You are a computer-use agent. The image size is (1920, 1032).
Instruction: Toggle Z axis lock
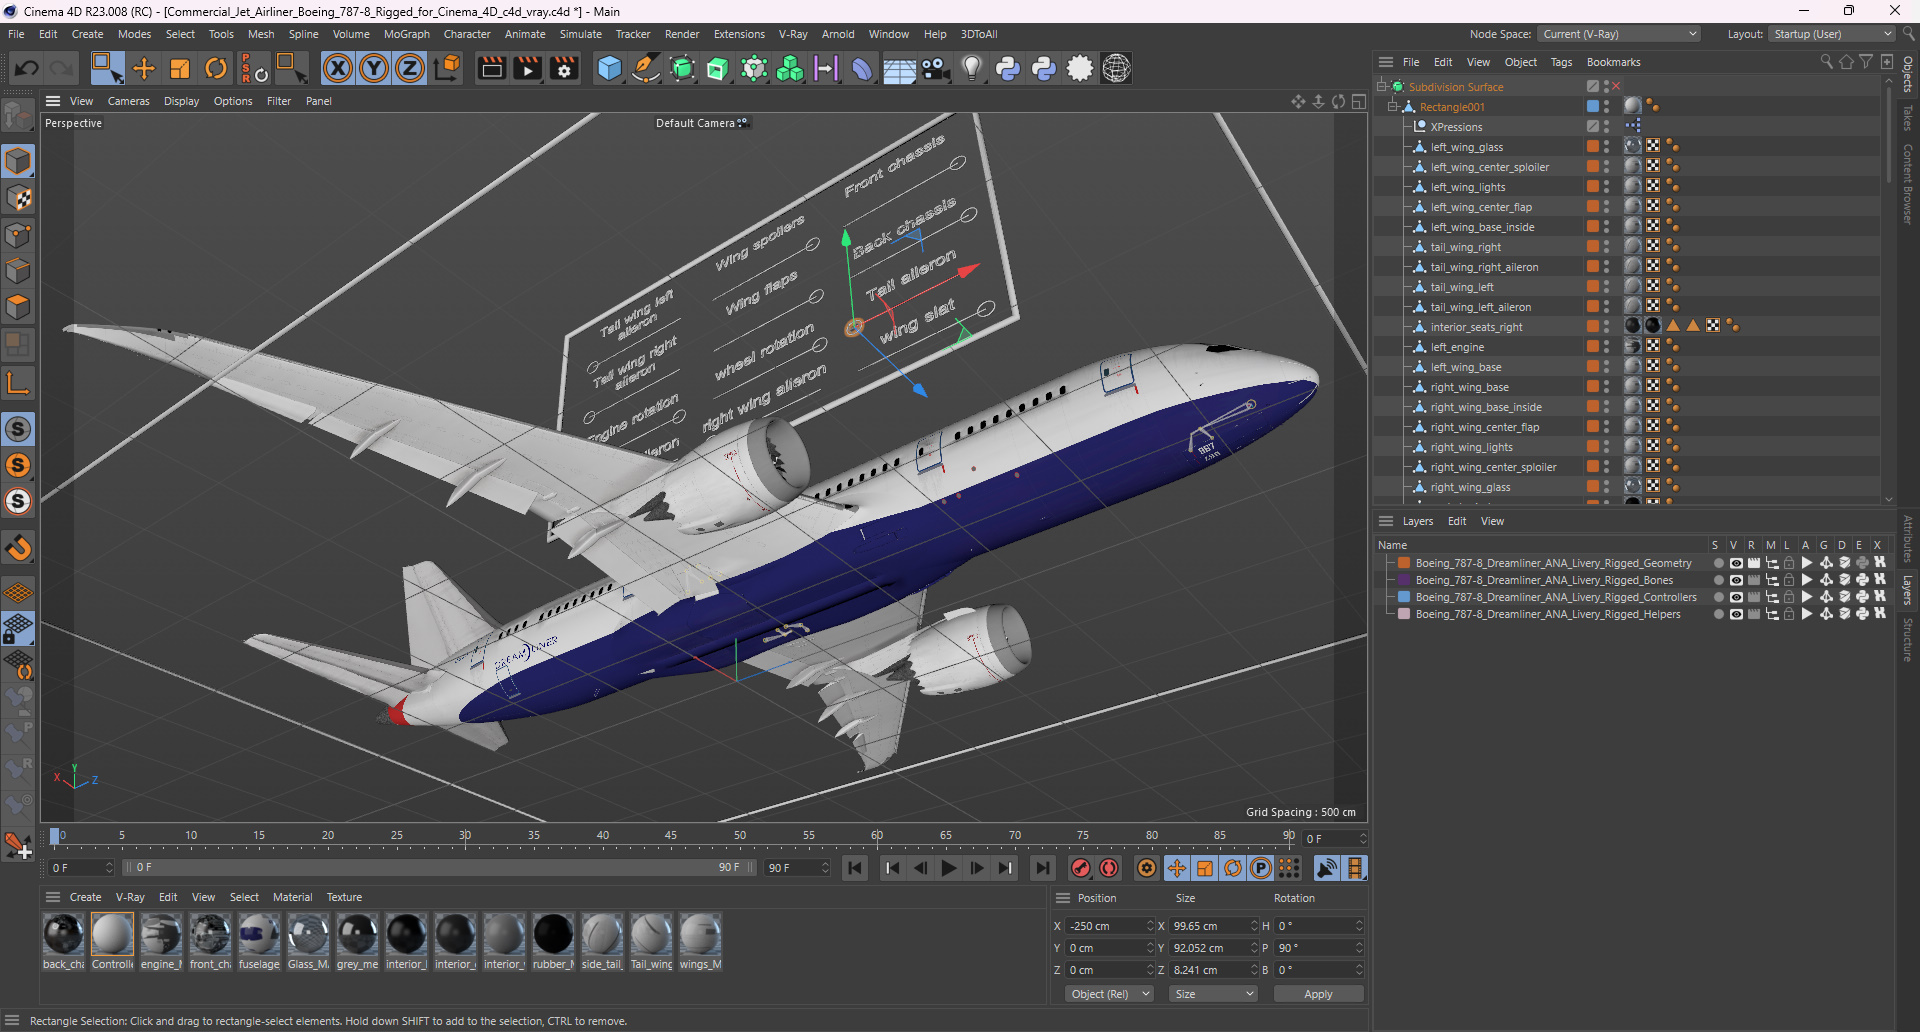point(410,68)
